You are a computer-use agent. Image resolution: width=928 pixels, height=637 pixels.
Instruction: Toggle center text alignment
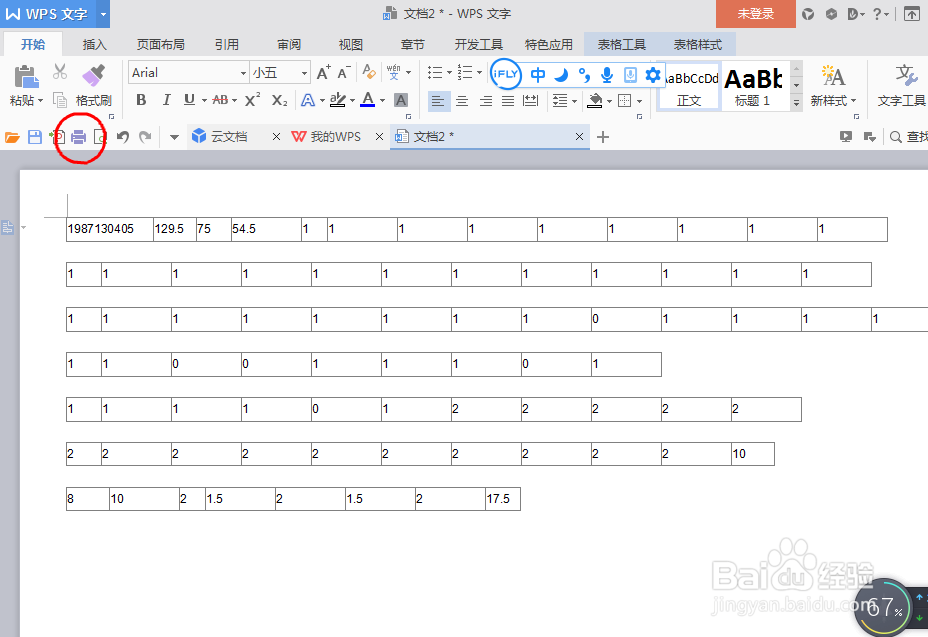[x=462, y=101]
